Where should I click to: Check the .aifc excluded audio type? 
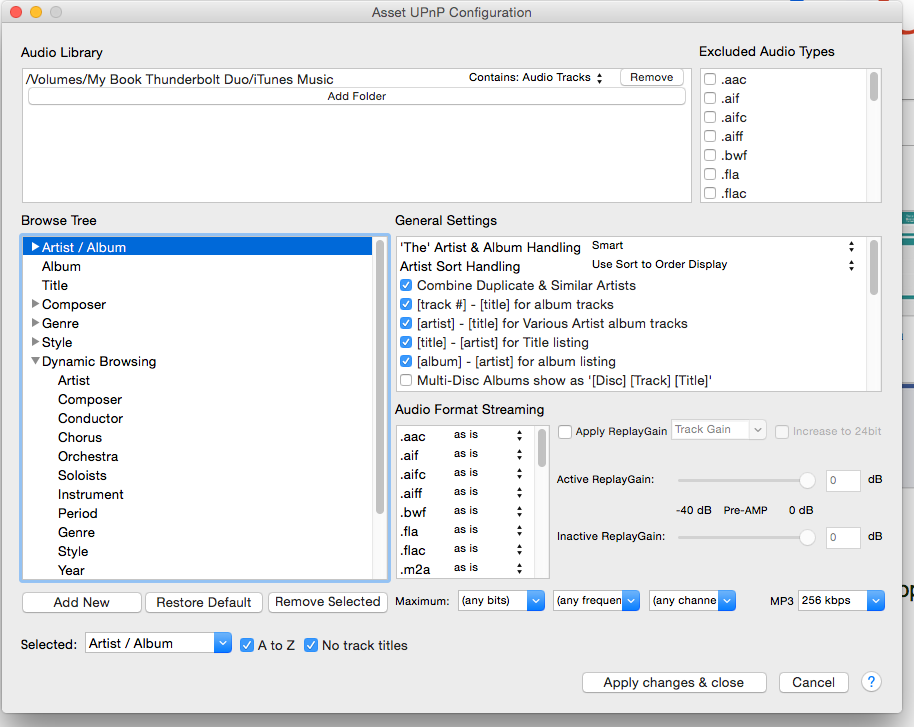pyautogui.click(x=709, y=117)
